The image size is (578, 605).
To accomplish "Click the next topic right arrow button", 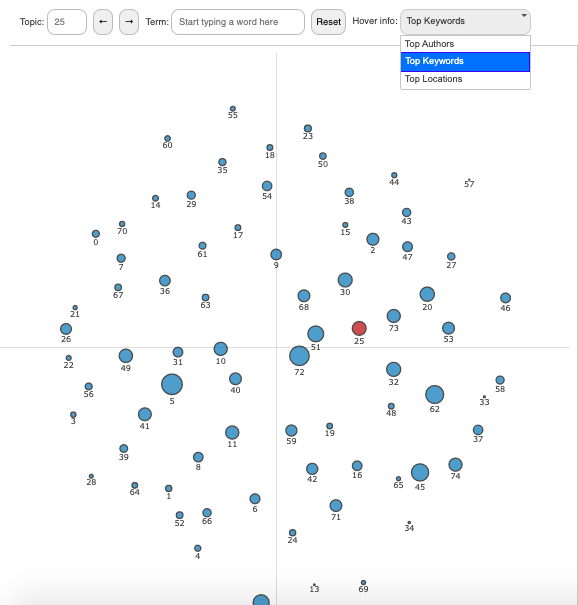I will tap(129, 22).
